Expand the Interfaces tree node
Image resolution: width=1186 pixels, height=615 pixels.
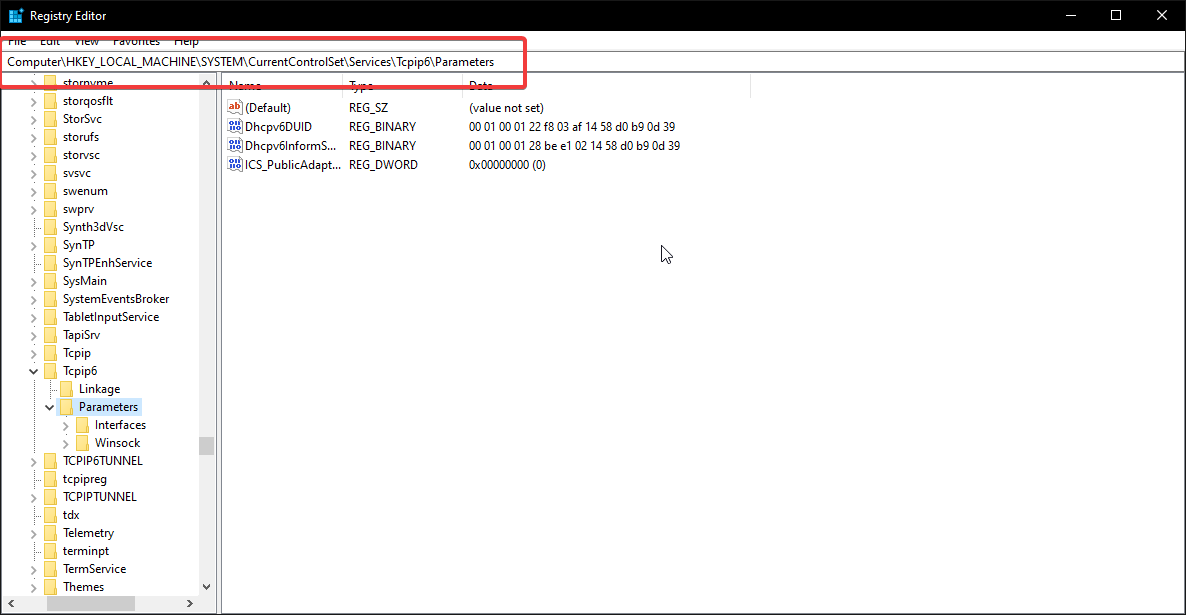(65, 426)
